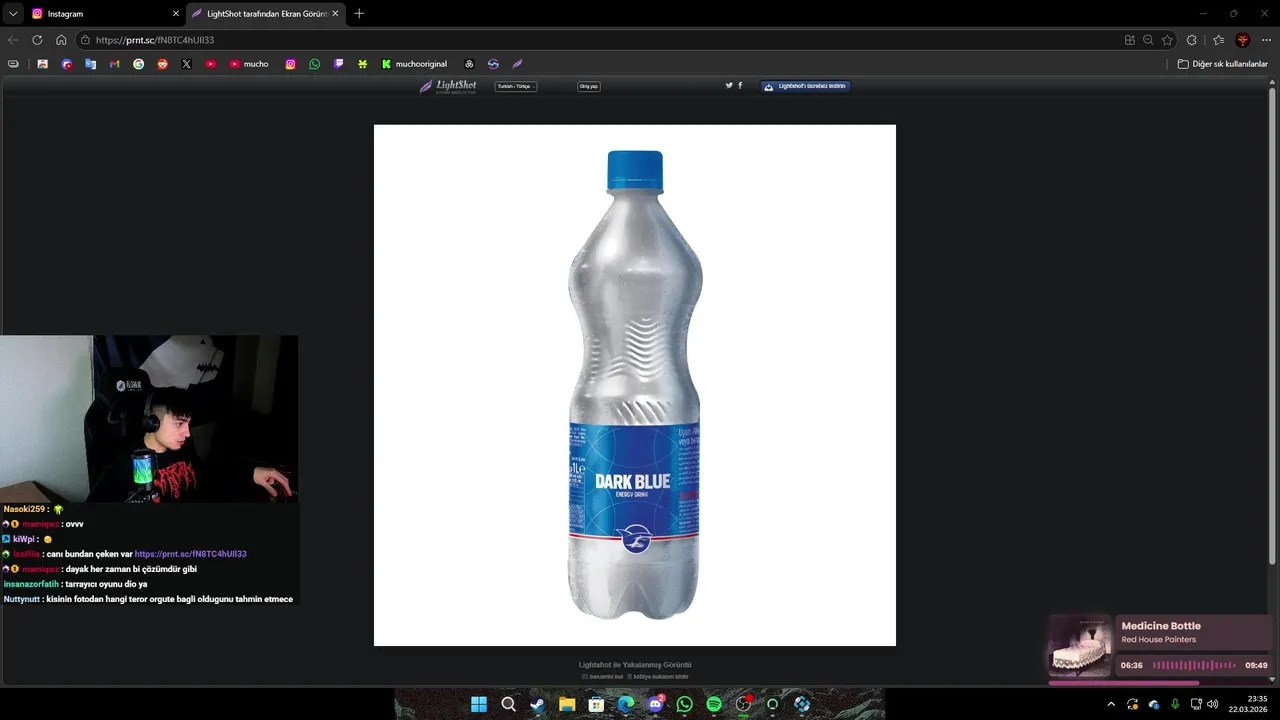Click 'Lightshot'ı ücretsiz indirin' download button
This screenshot has height=720, width=1280.
(805, 86)
